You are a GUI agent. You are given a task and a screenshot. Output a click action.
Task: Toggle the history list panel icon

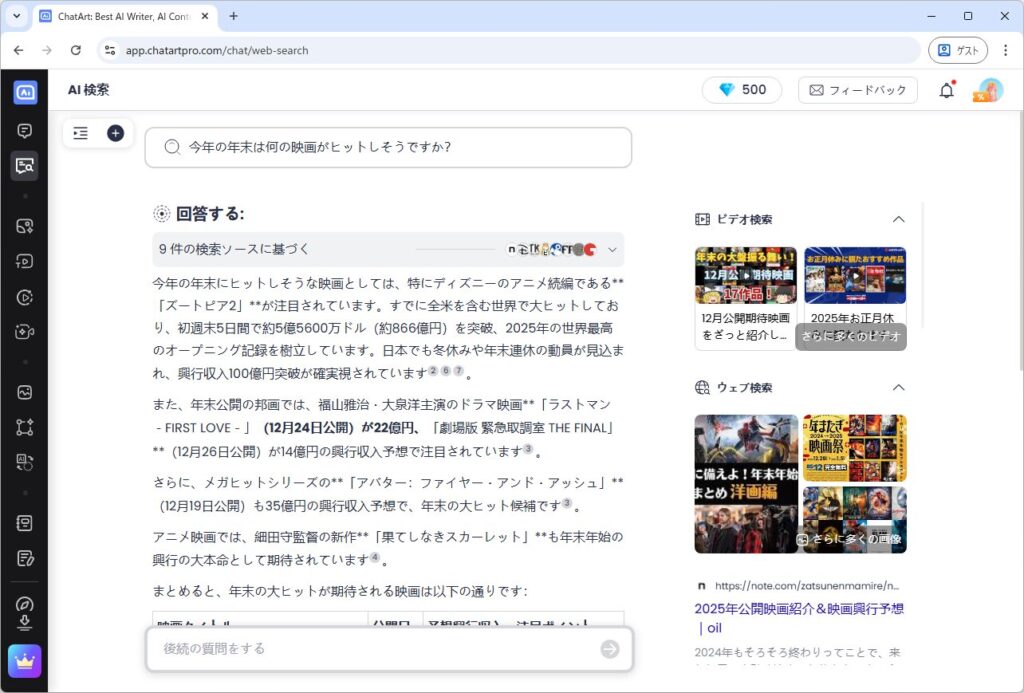[x=81, y=133]
